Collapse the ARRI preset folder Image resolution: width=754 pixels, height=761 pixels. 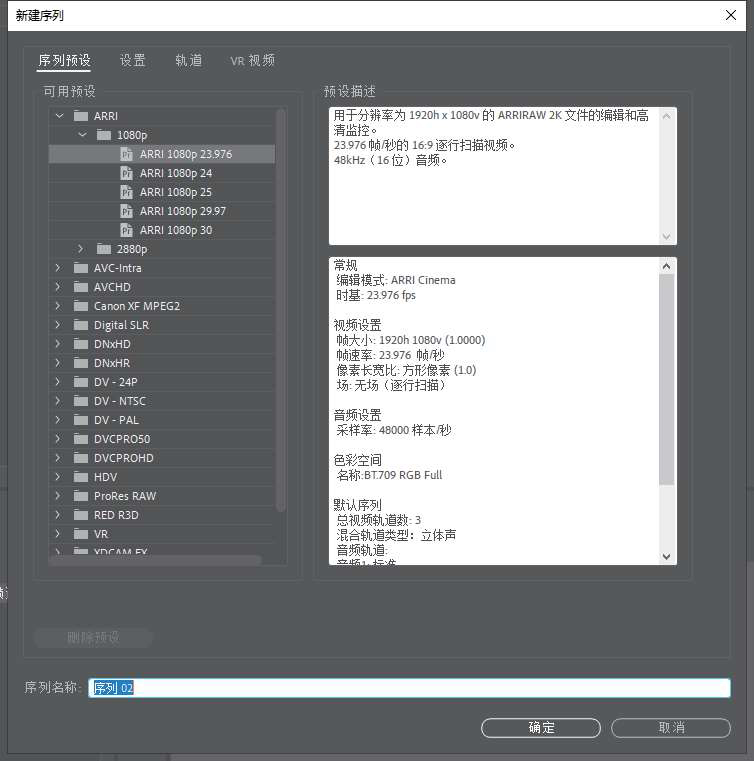(59, 116)
